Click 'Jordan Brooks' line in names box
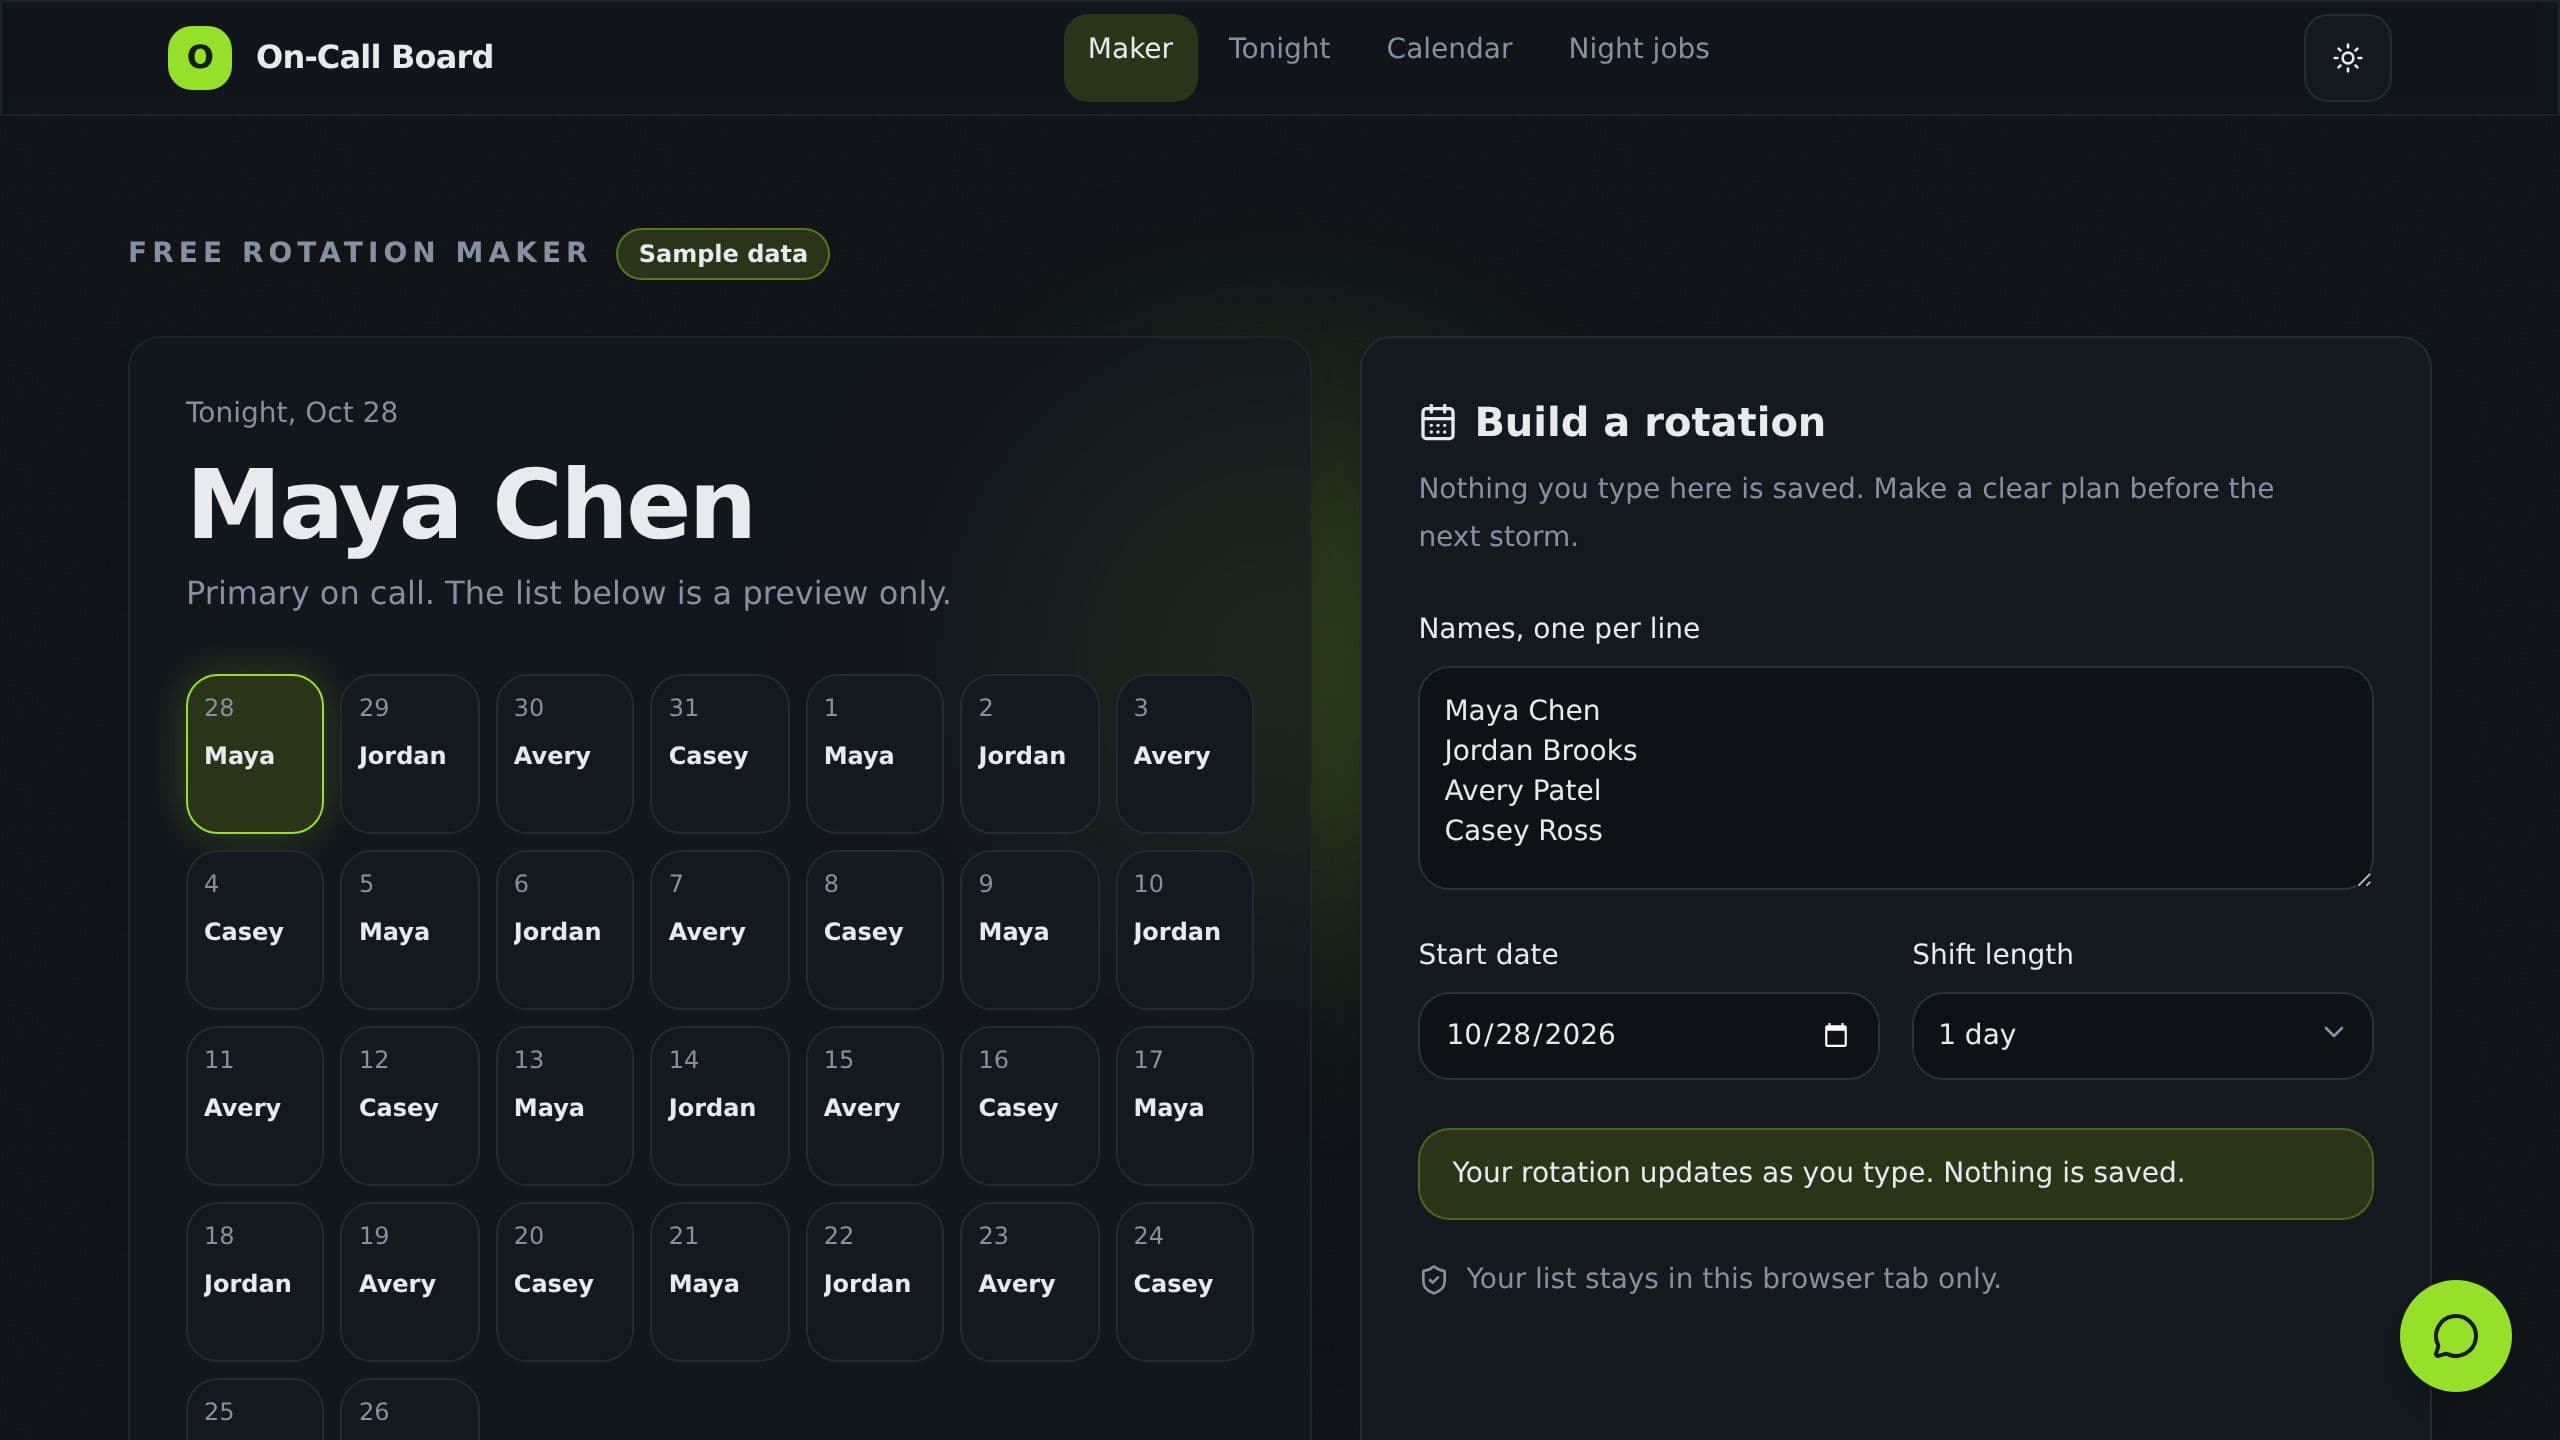Image resolution: width=2560 pixels, height=1440 pixels. (1541, 751)
